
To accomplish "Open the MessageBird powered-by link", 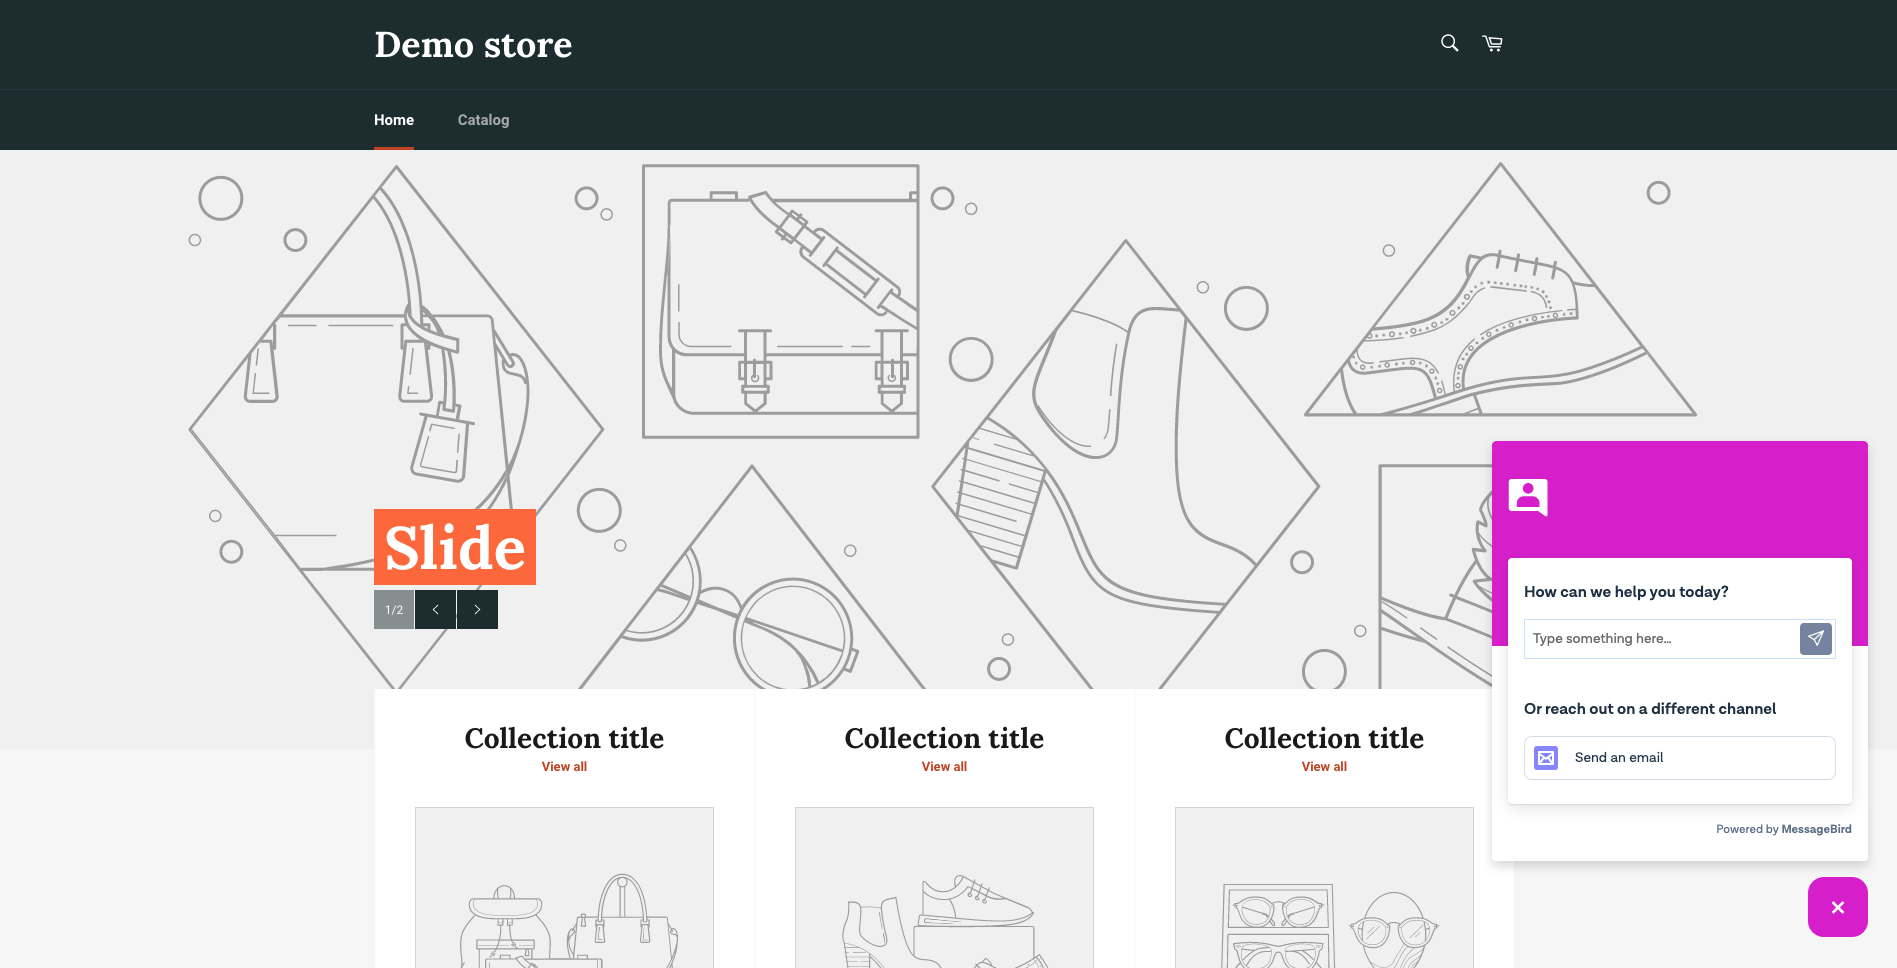I will 1815,829.
